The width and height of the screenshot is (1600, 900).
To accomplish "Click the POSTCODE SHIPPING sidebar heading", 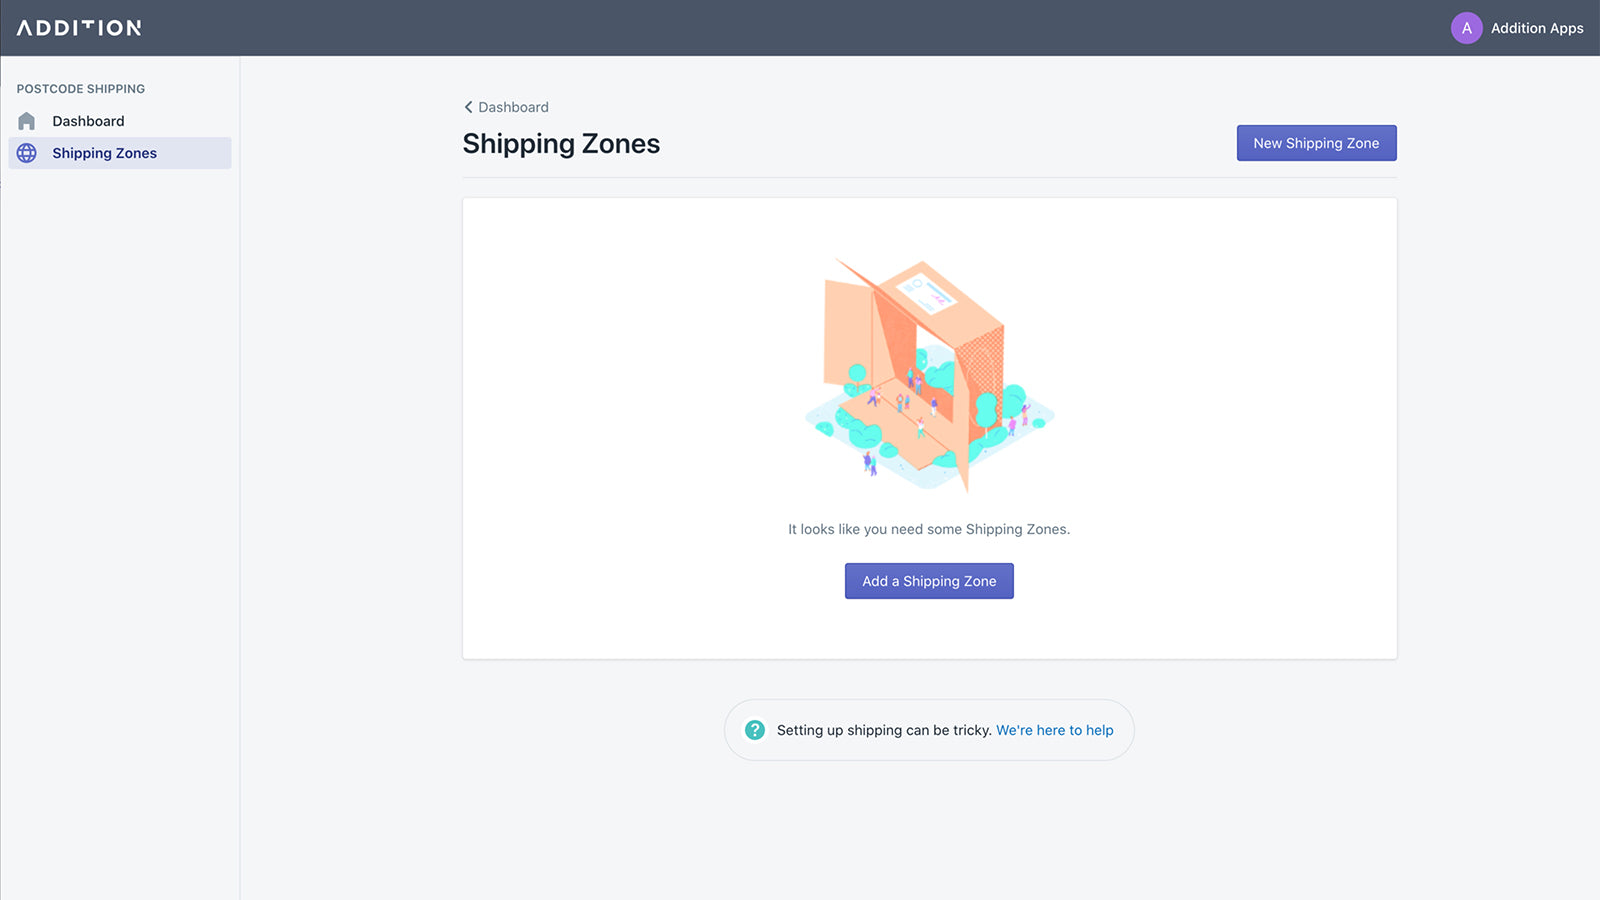I will click(80, 88).
